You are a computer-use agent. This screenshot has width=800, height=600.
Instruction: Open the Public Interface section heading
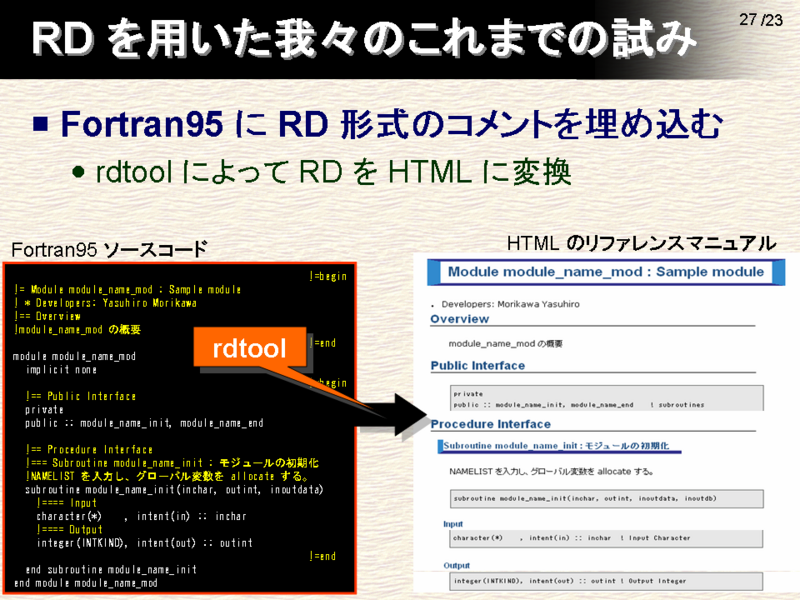point(478,366)
